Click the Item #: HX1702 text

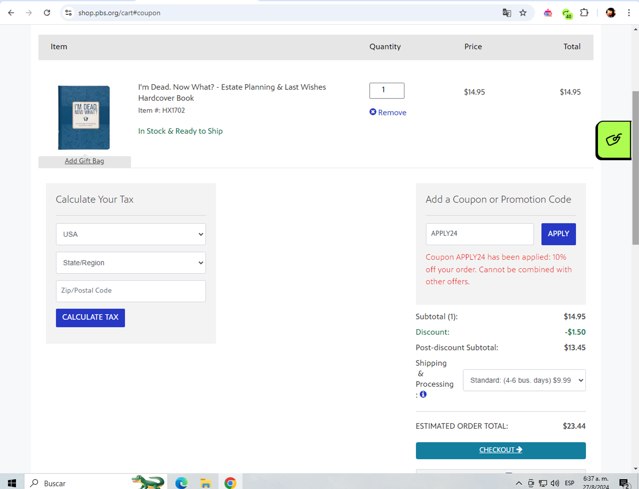coord(161,110)
